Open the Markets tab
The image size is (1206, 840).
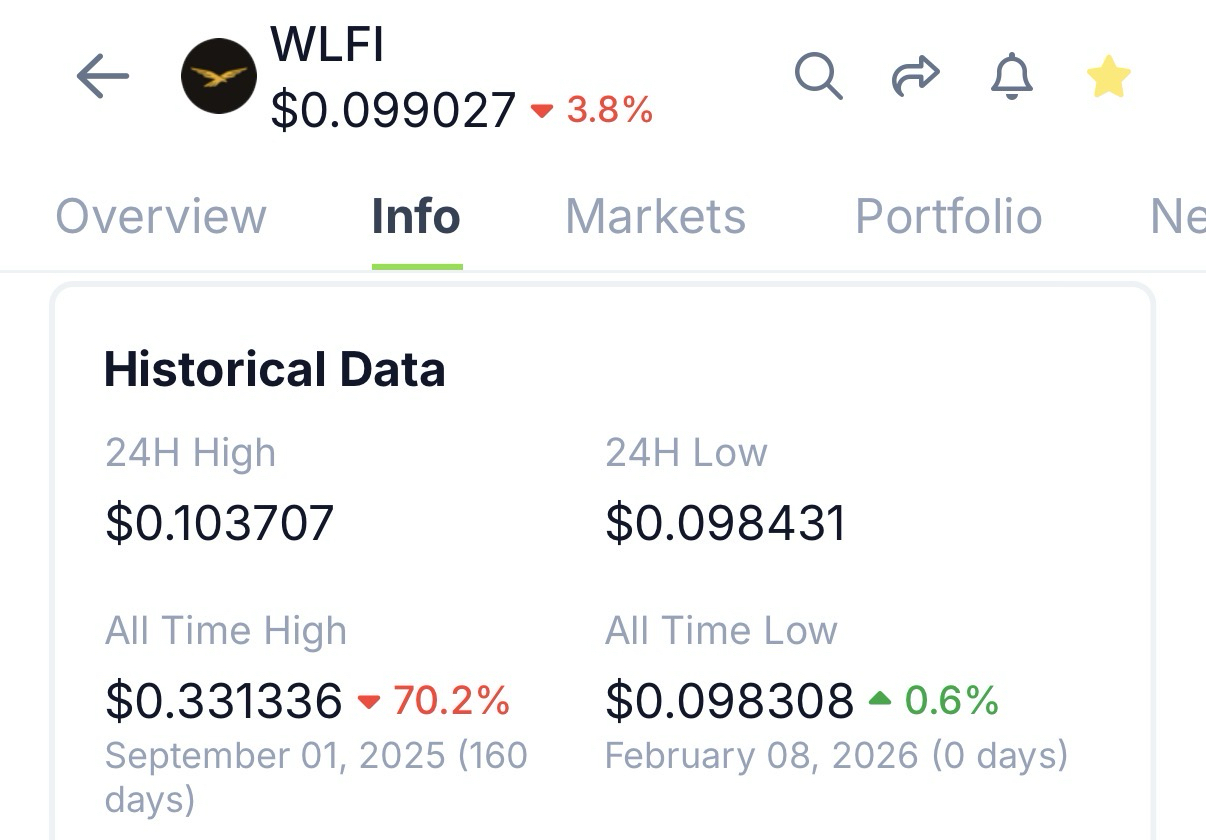click(x=655, y=217)
